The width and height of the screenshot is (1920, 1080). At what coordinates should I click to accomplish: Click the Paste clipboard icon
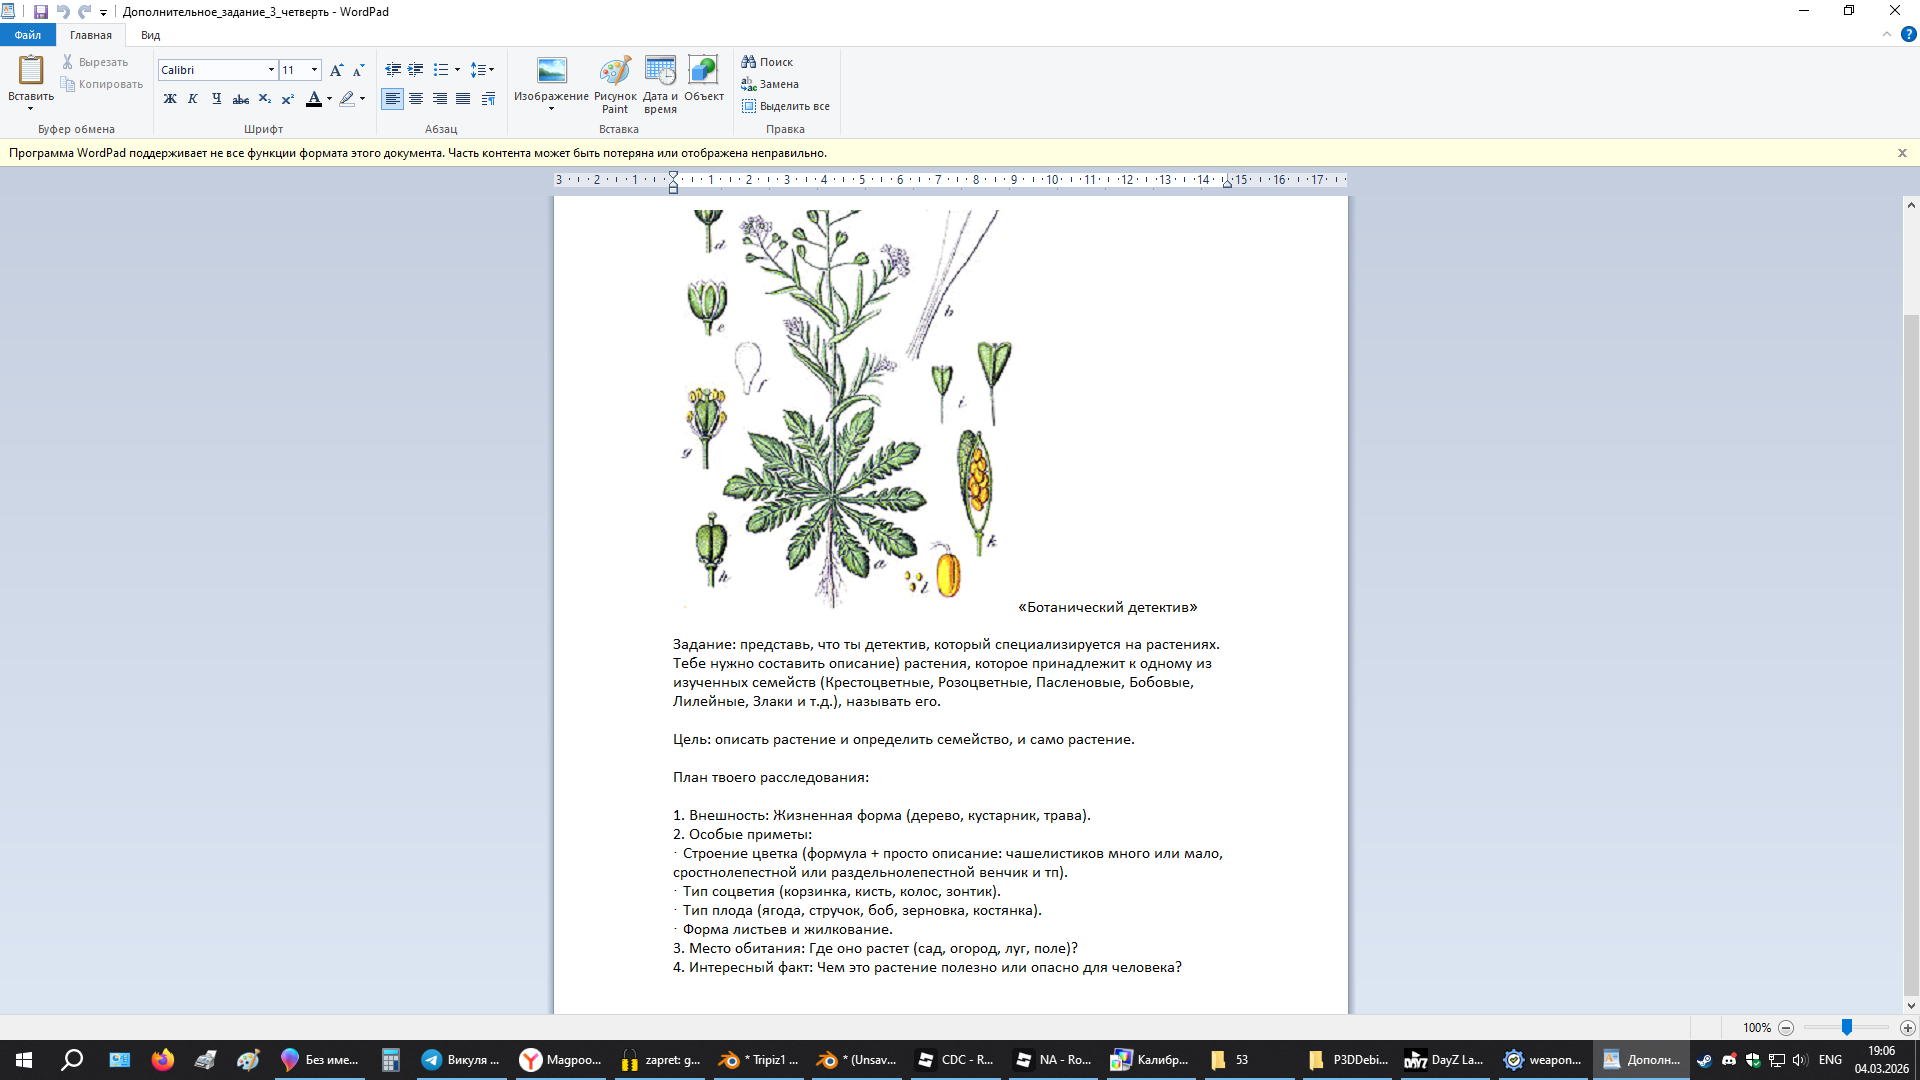pyautogui.click(x=31, y=70)
